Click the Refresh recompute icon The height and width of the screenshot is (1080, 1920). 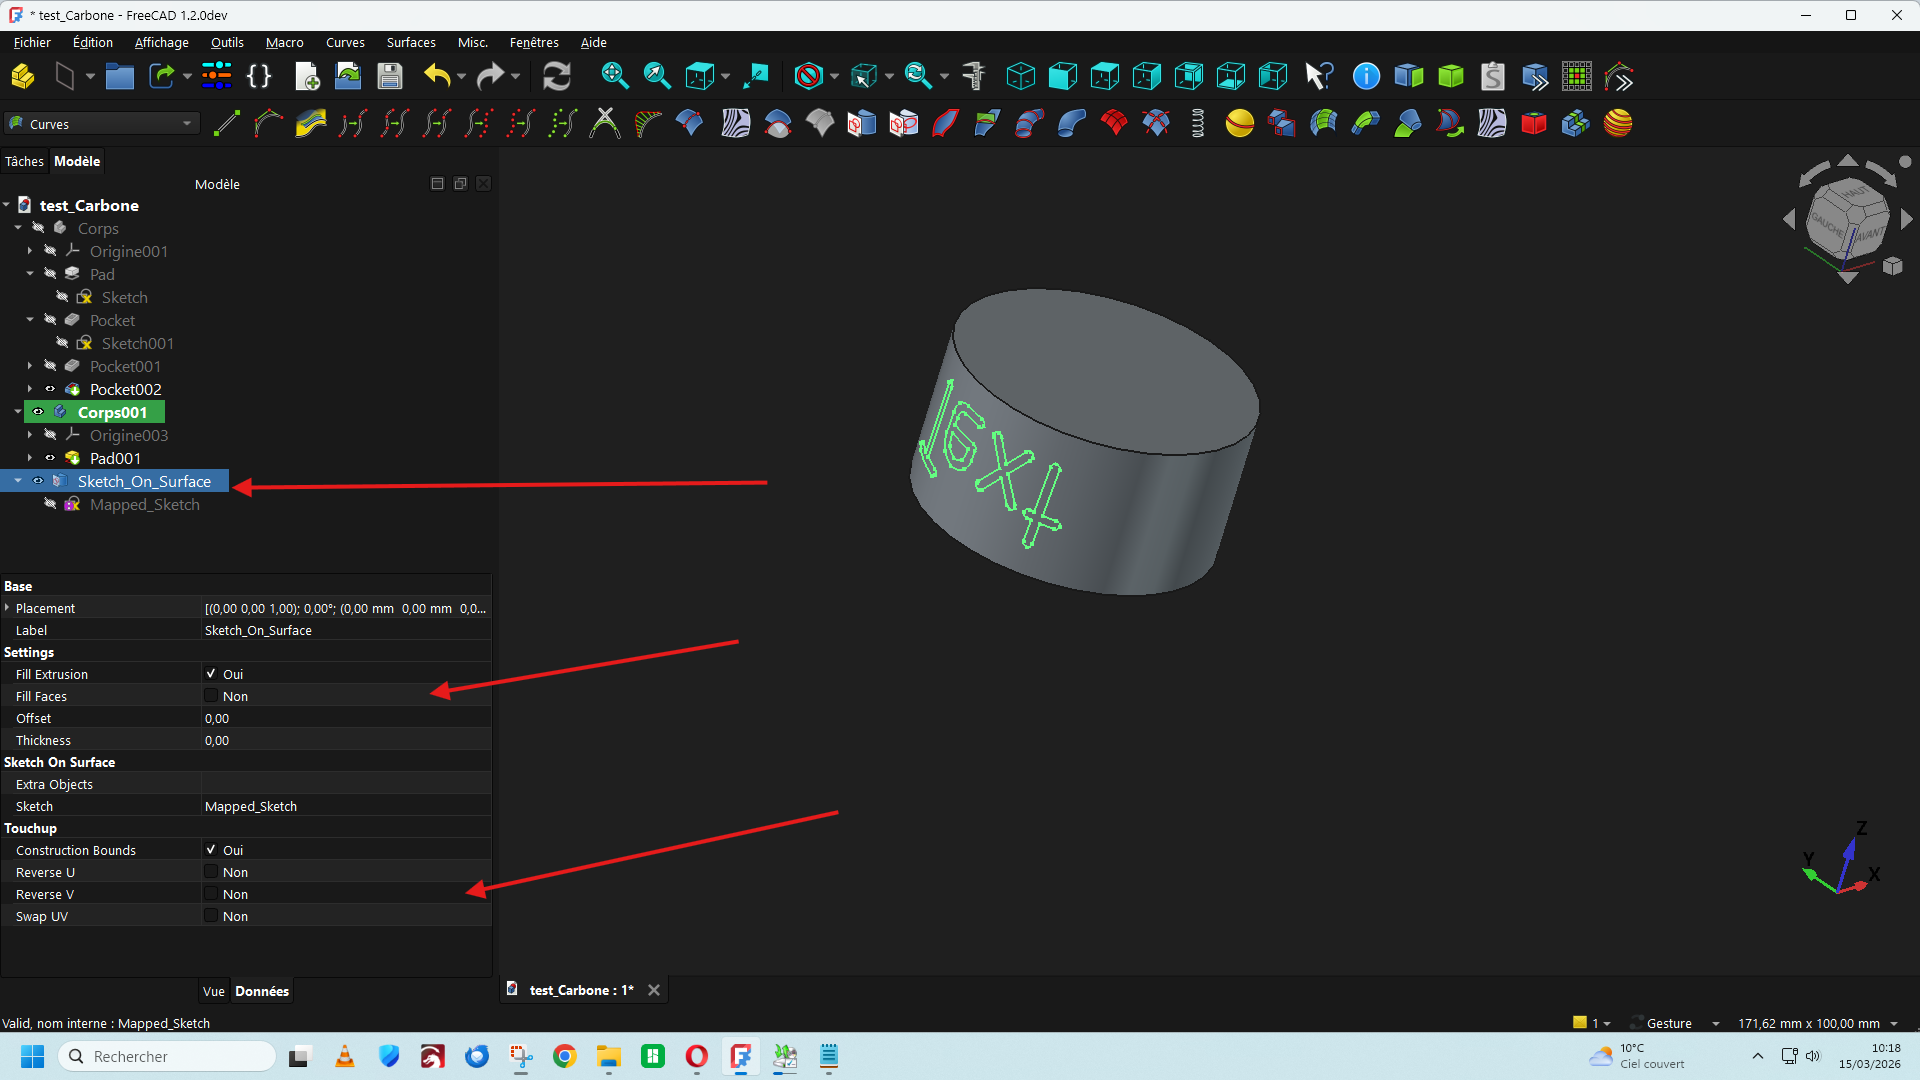pyautogui.click(x=556, y=77)
